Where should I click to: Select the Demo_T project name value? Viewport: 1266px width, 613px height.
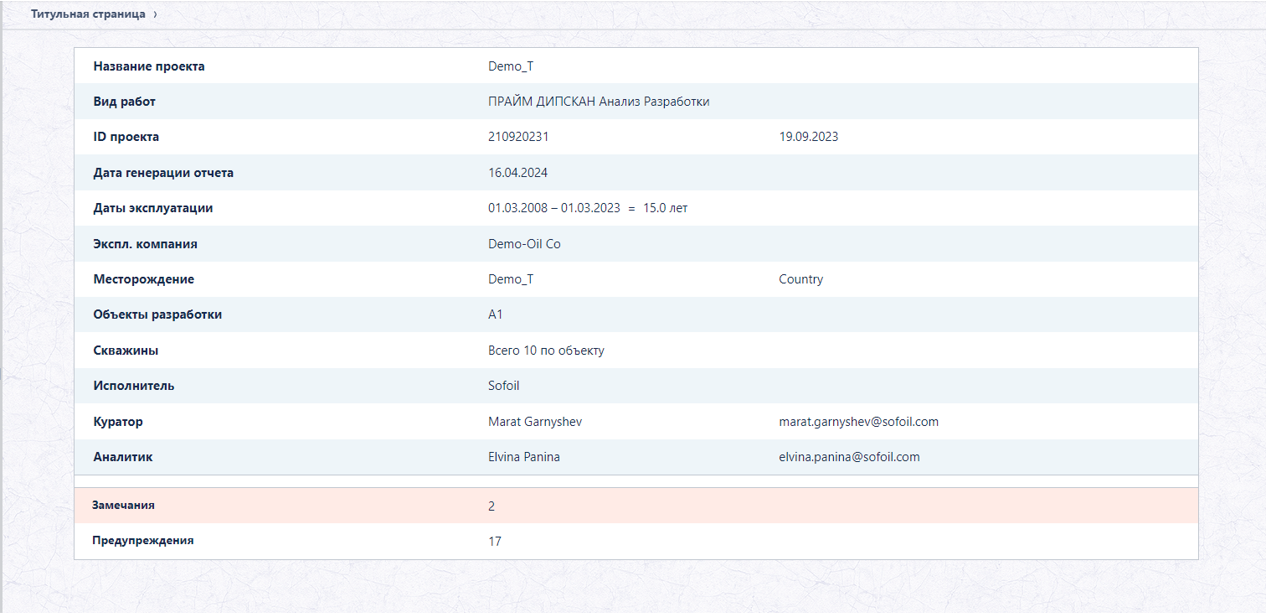(511, 66)
